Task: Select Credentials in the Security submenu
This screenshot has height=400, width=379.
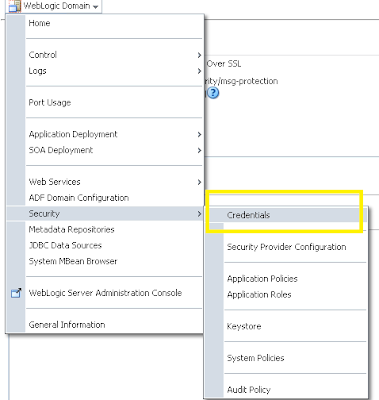Action: 248,215
